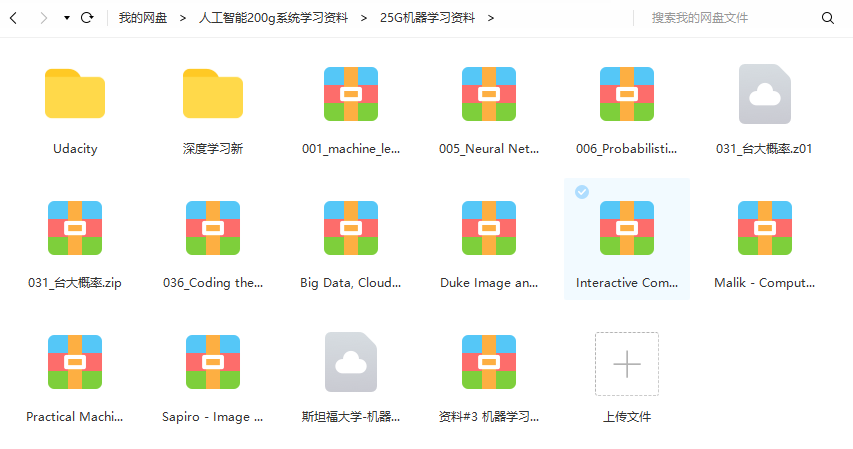Image resolution: width=853 pixels, height=449 pixels.
Task: Open the Udacity folder icon
Action: point(75,94)
